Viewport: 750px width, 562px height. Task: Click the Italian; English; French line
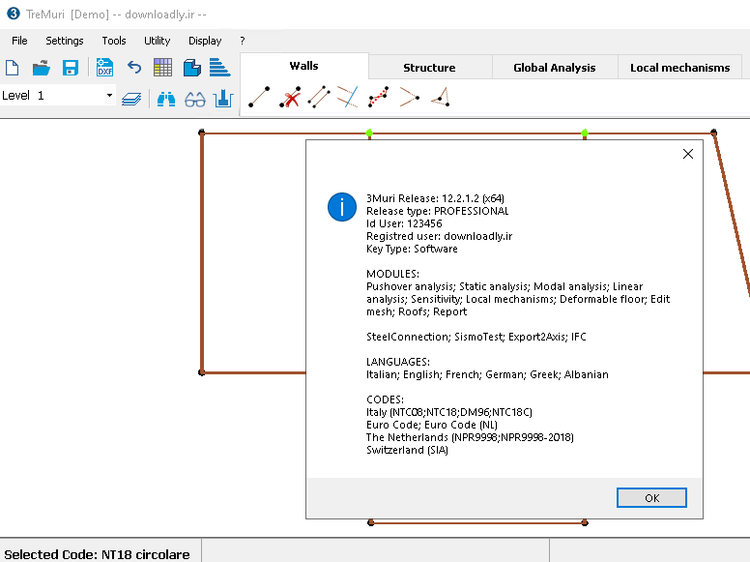tap(487, 375)
